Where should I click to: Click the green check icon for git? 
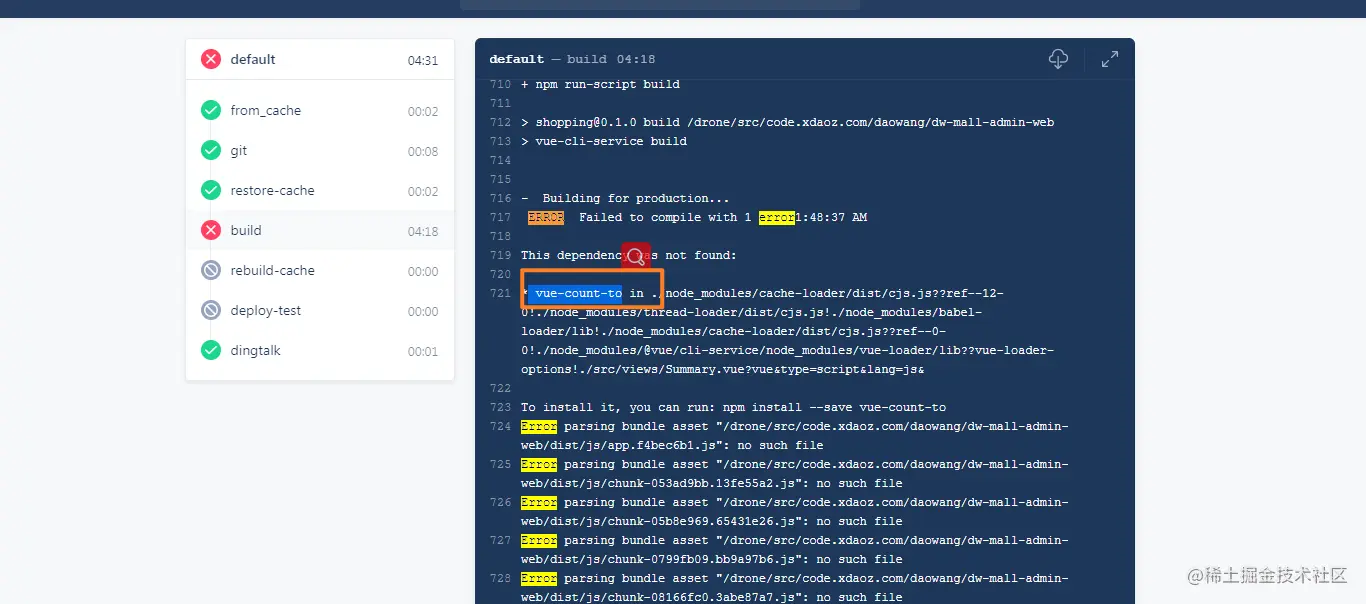tap(211, 150)
